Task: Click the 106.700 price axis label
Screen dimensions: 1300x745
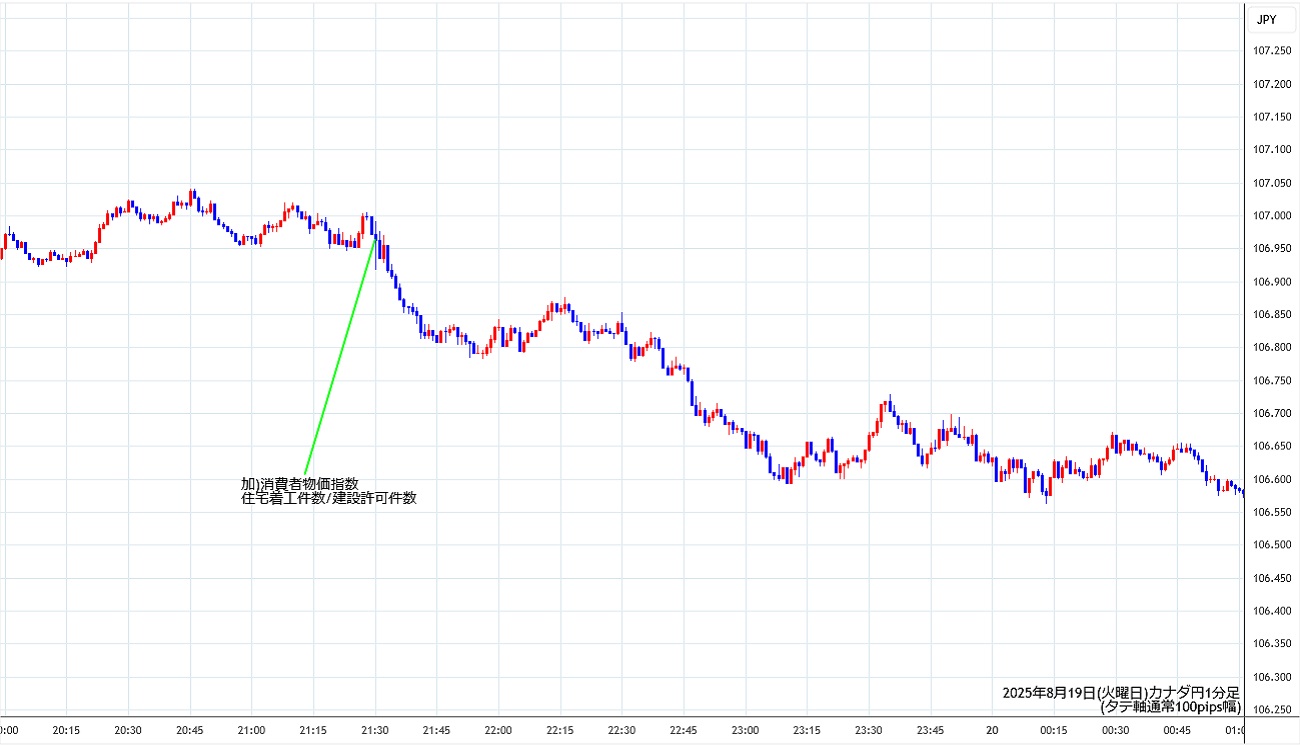Action: coord(1271,413)
